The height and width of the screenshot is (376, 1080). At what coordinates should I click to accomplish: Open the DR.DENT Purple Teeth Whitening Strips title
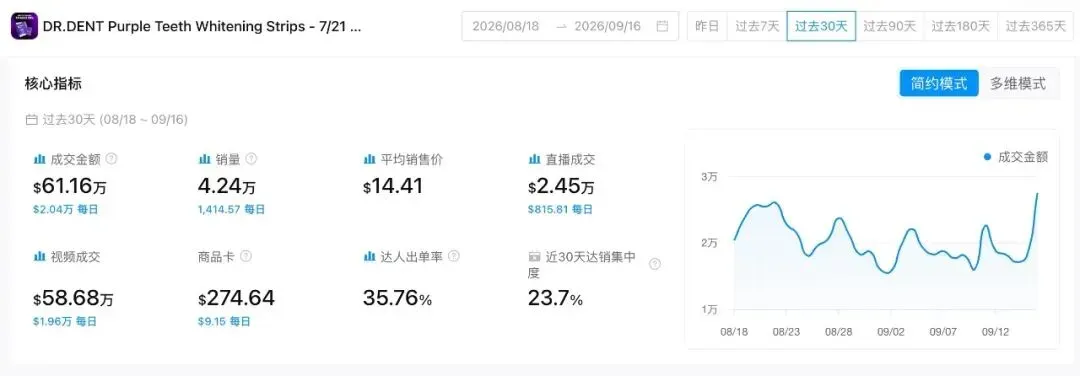(x=202, y=27)
